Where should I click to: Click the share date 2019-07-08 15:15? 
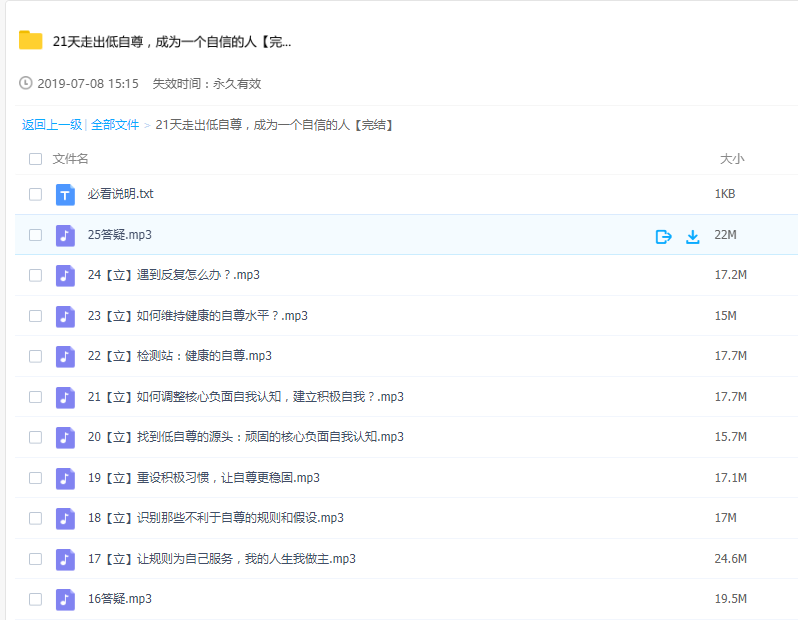pos(88,83)
